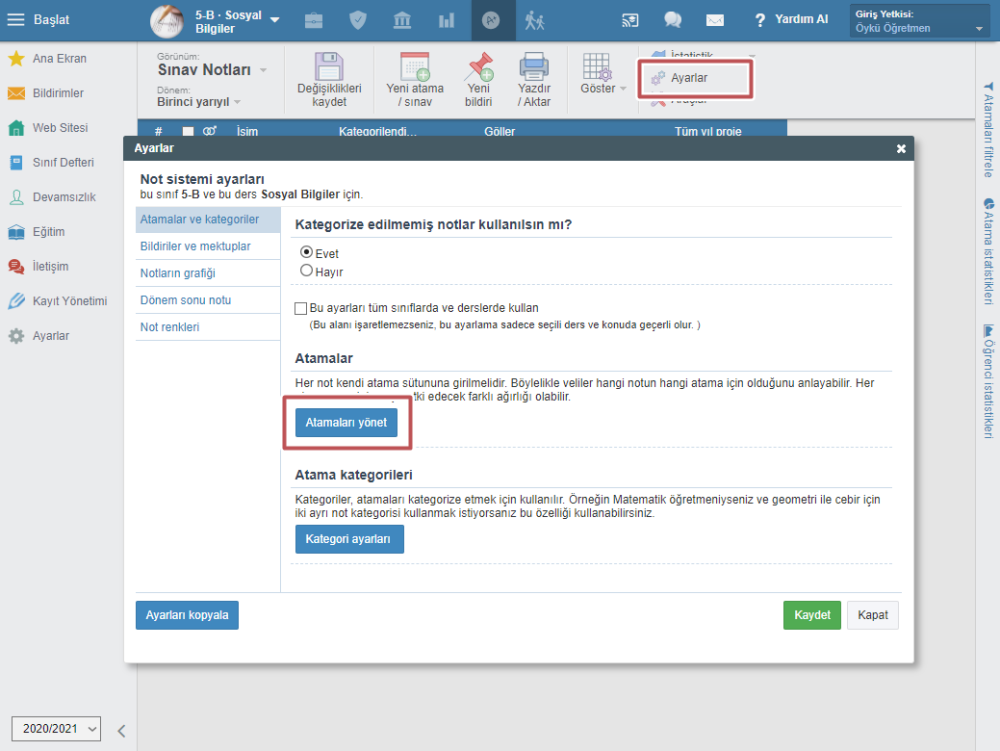
Task: Open the shield icon in top bar
Action: coord(358,20)
